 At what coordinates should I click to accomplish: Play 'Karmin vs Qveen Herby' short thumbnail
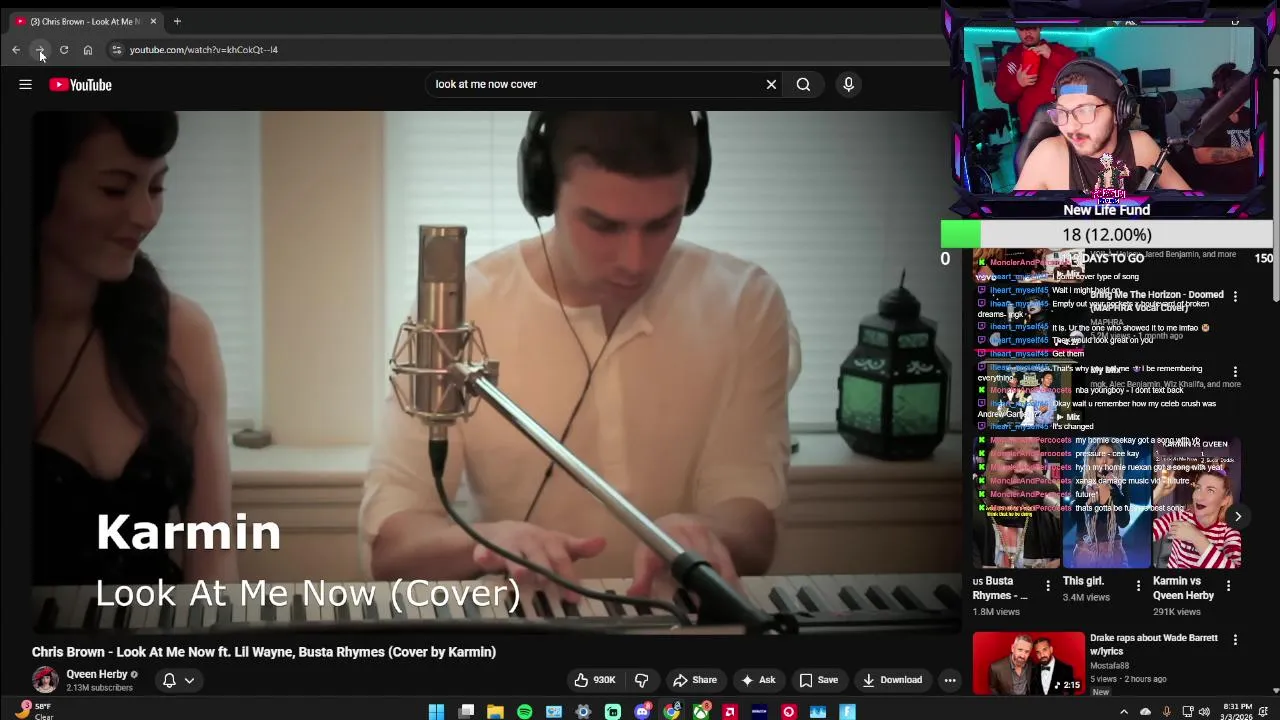click(x=1196, y=503)
